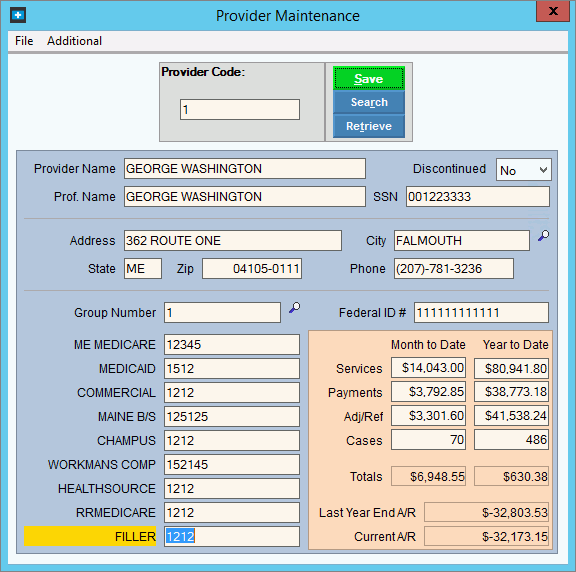Select the SSN input field
The height and width of the screenshot is (572, 576).
(478, 197)
